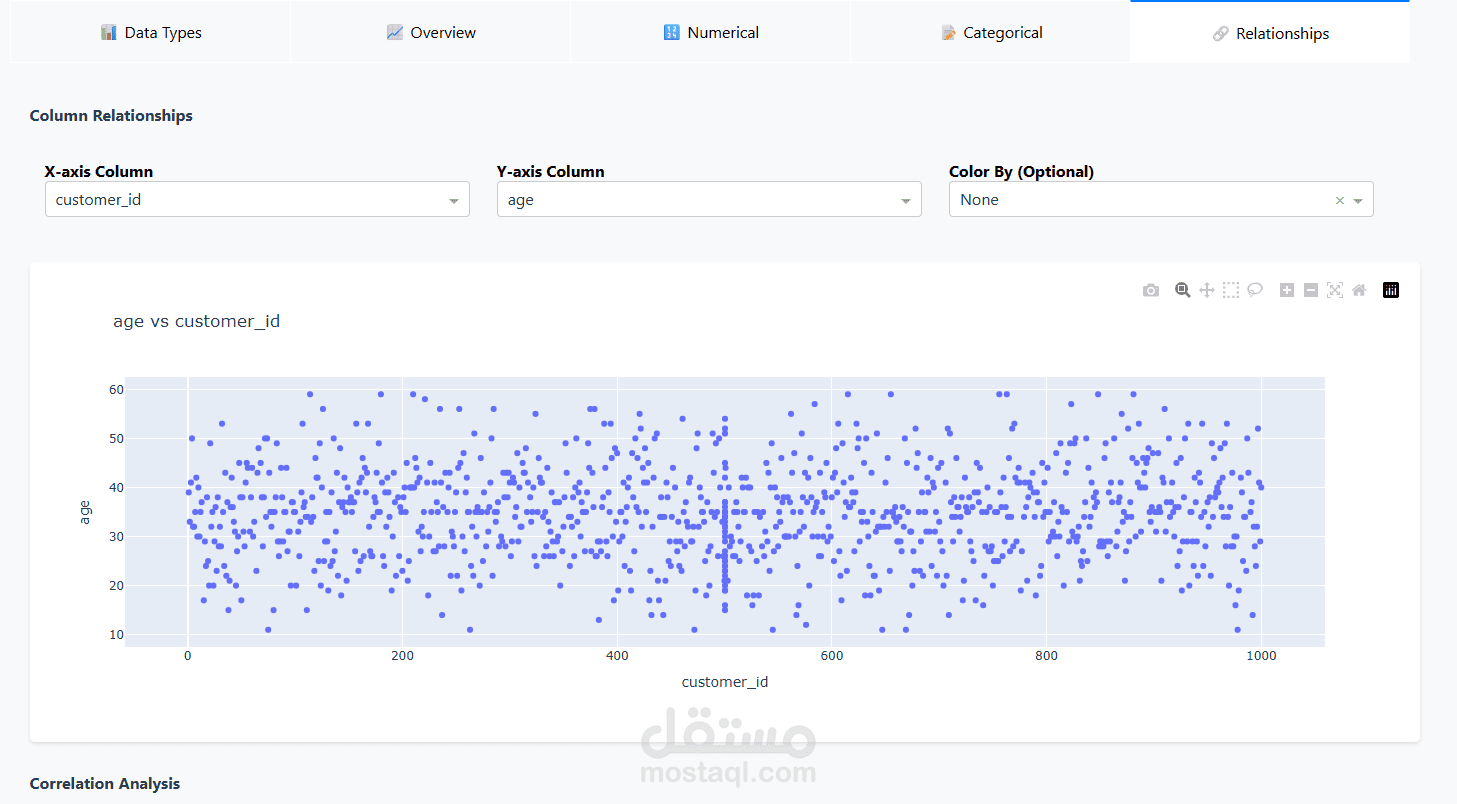
Task: Reset axes with the home icon
Action: (x=1359, y=290)
